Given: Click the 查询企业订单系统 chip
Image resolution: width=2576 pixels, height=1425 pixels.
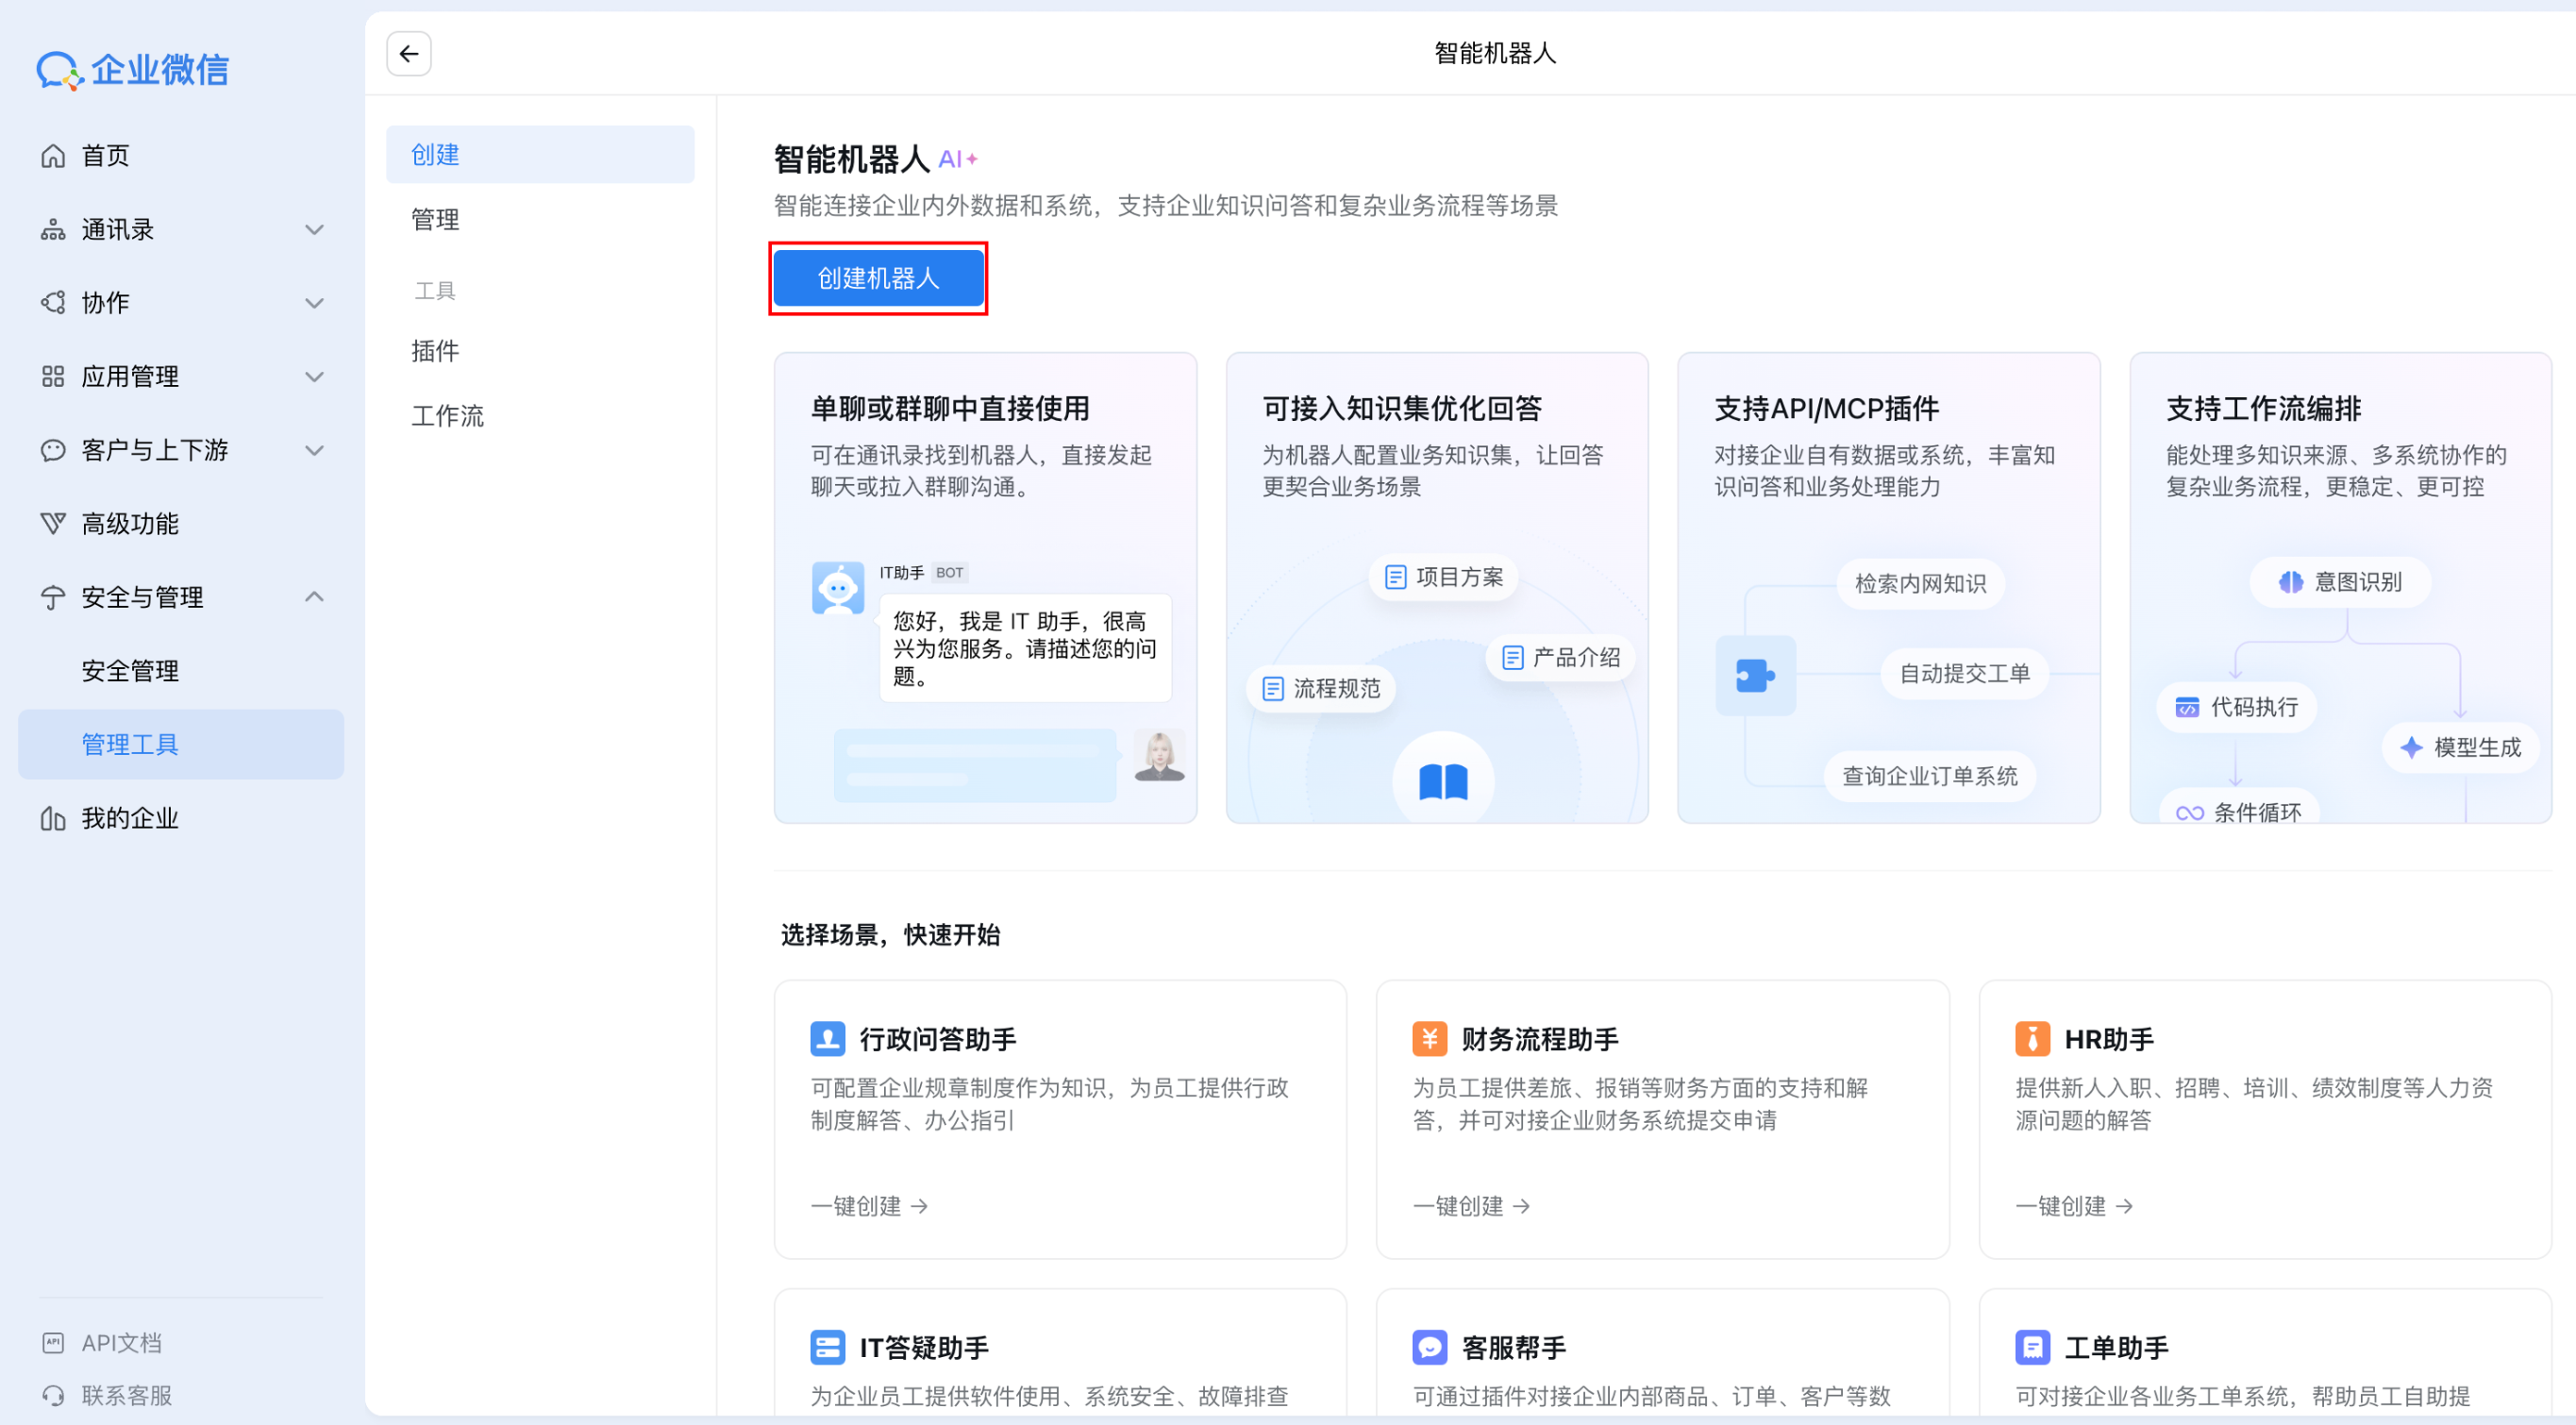Looking at the screenshot, I should click(1931, 777).
